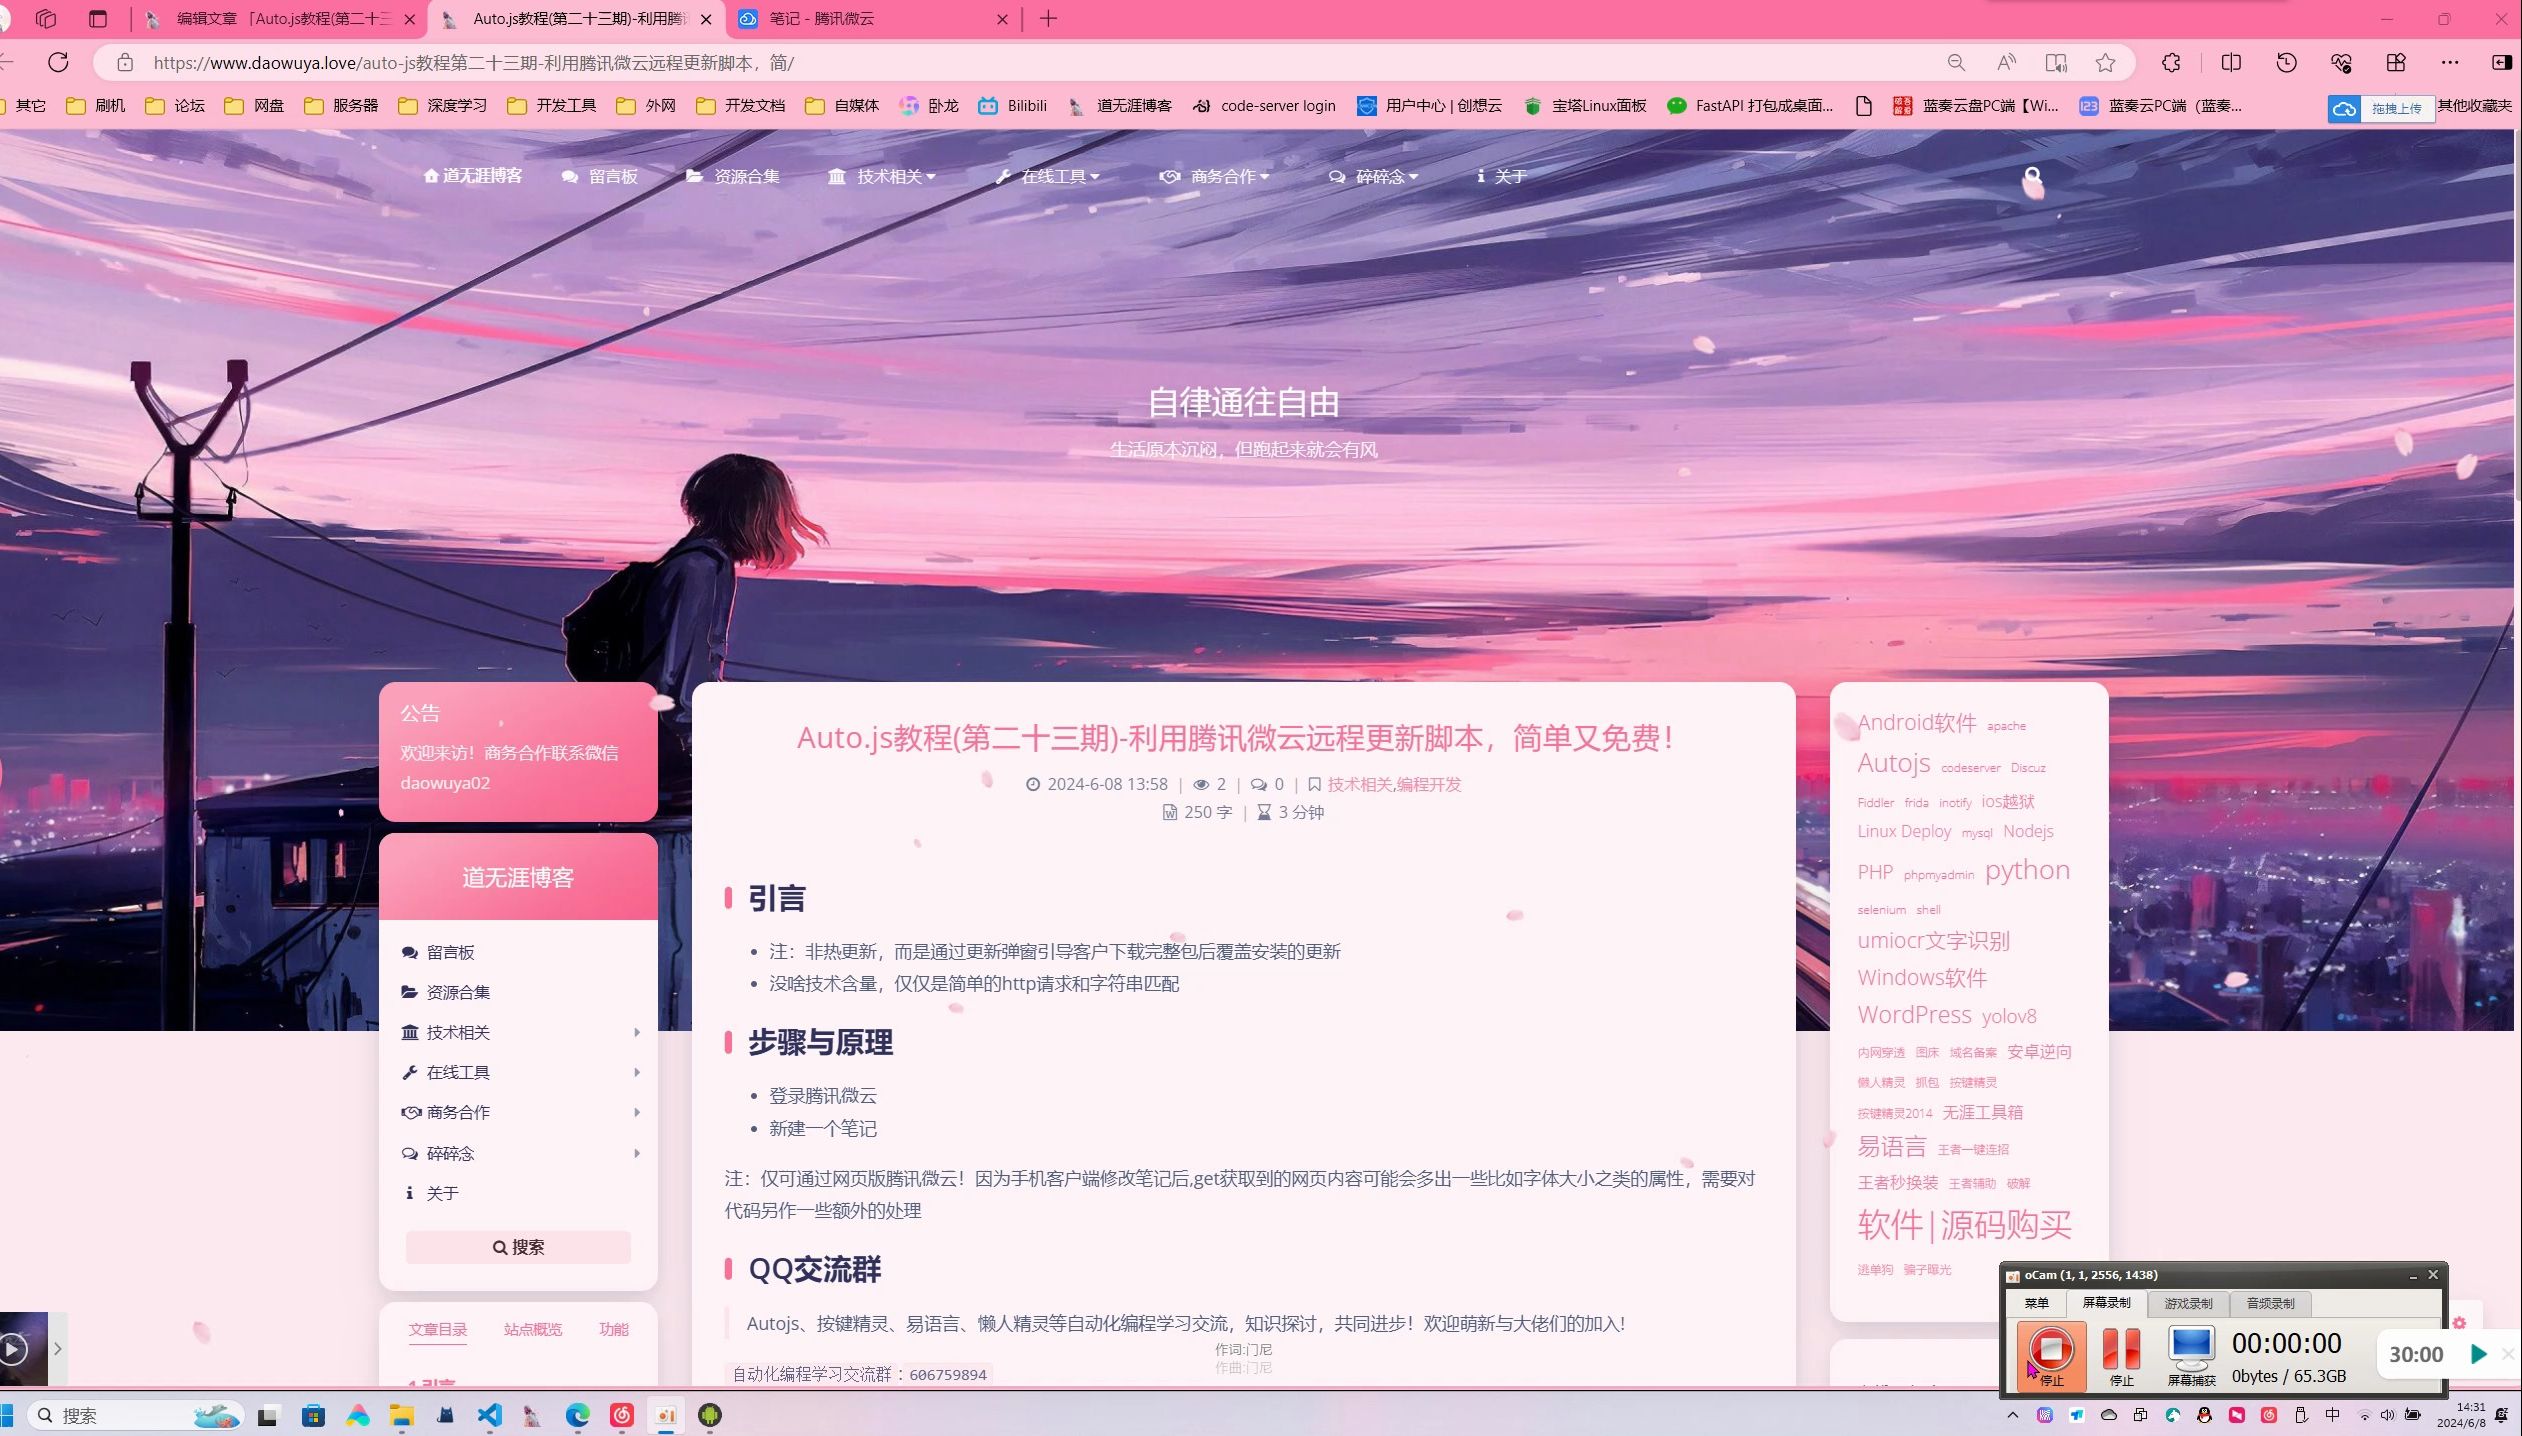This screenshot has height=1436, width=2522.
Task: Open the 服务器 bookmark folder
Action: (x=341, y=105)
